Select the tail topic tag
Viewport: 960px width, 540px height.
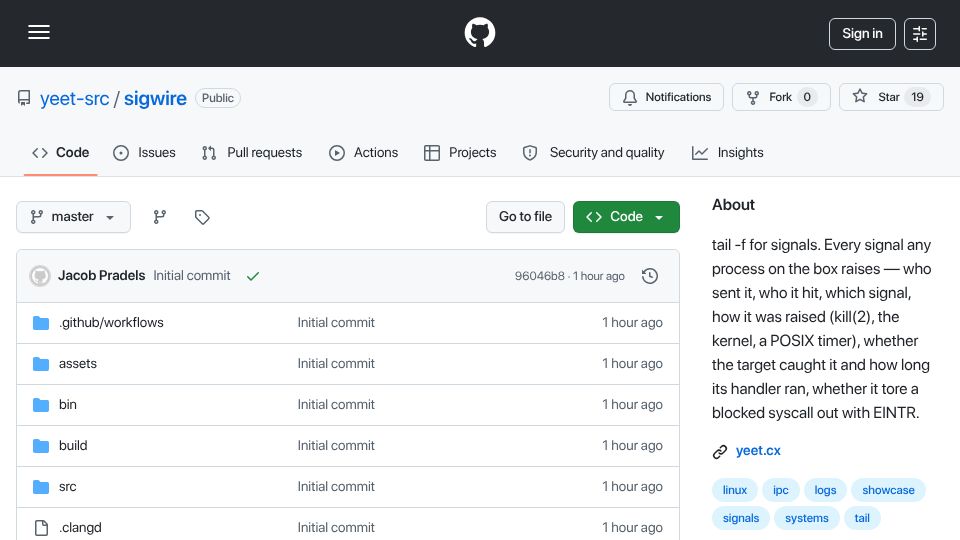862,518
